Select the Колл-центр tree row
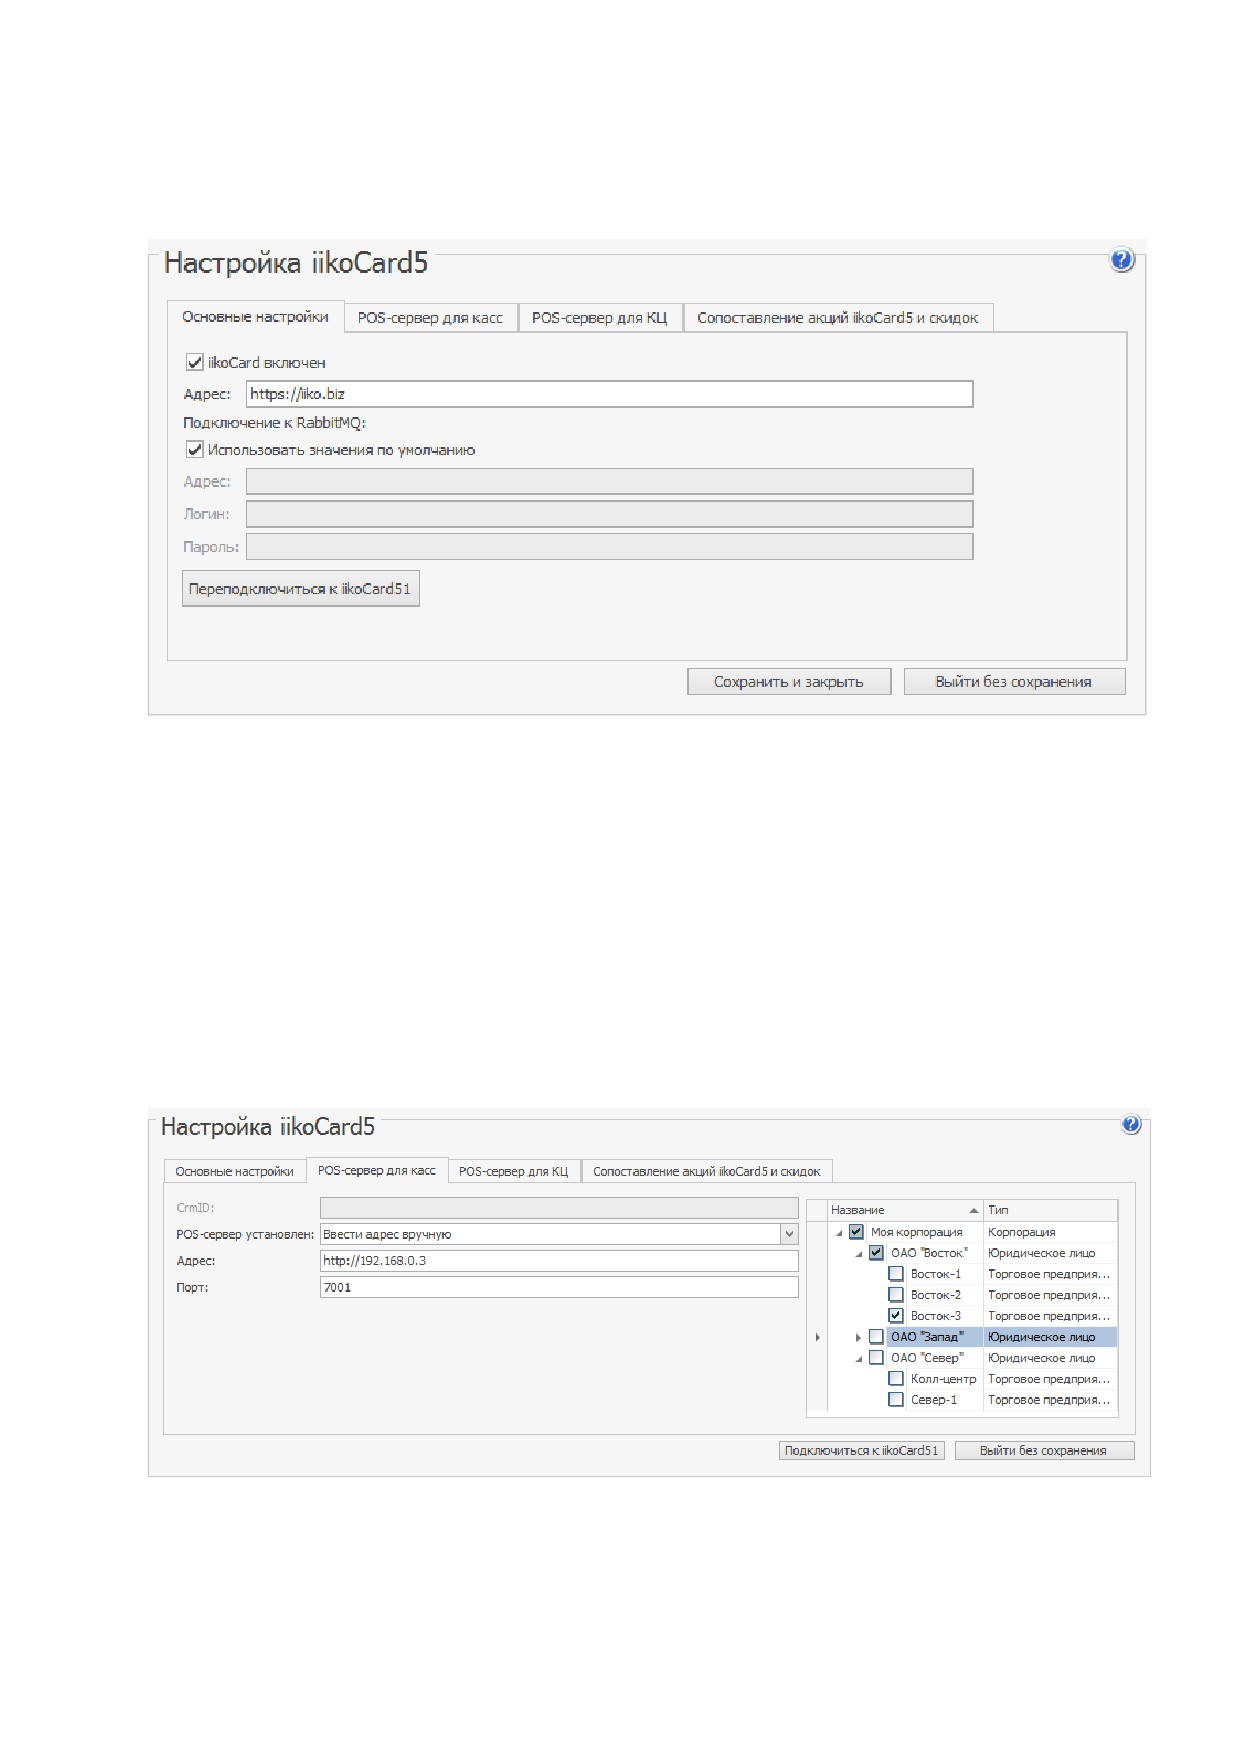1239x1752 pixels. tap(972, 1379)
